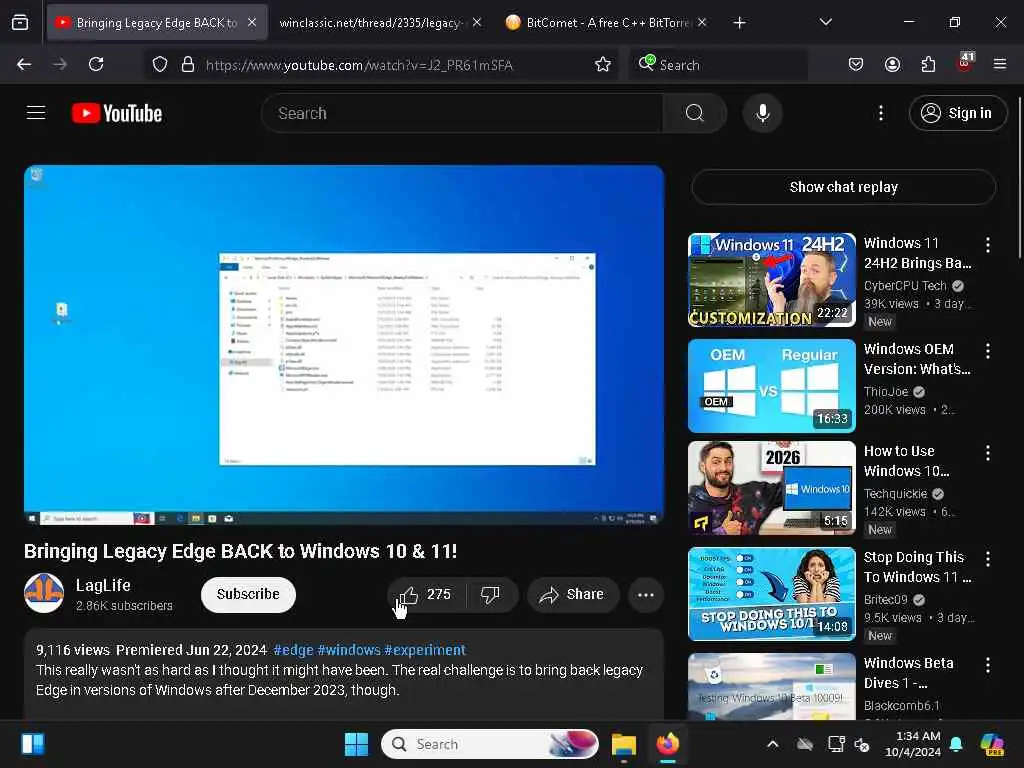Image resolution: width=1024 pixels, height=768 pixels.
Task: Click the YouTube search magnifier button
Action: click(x=695, y=113)
